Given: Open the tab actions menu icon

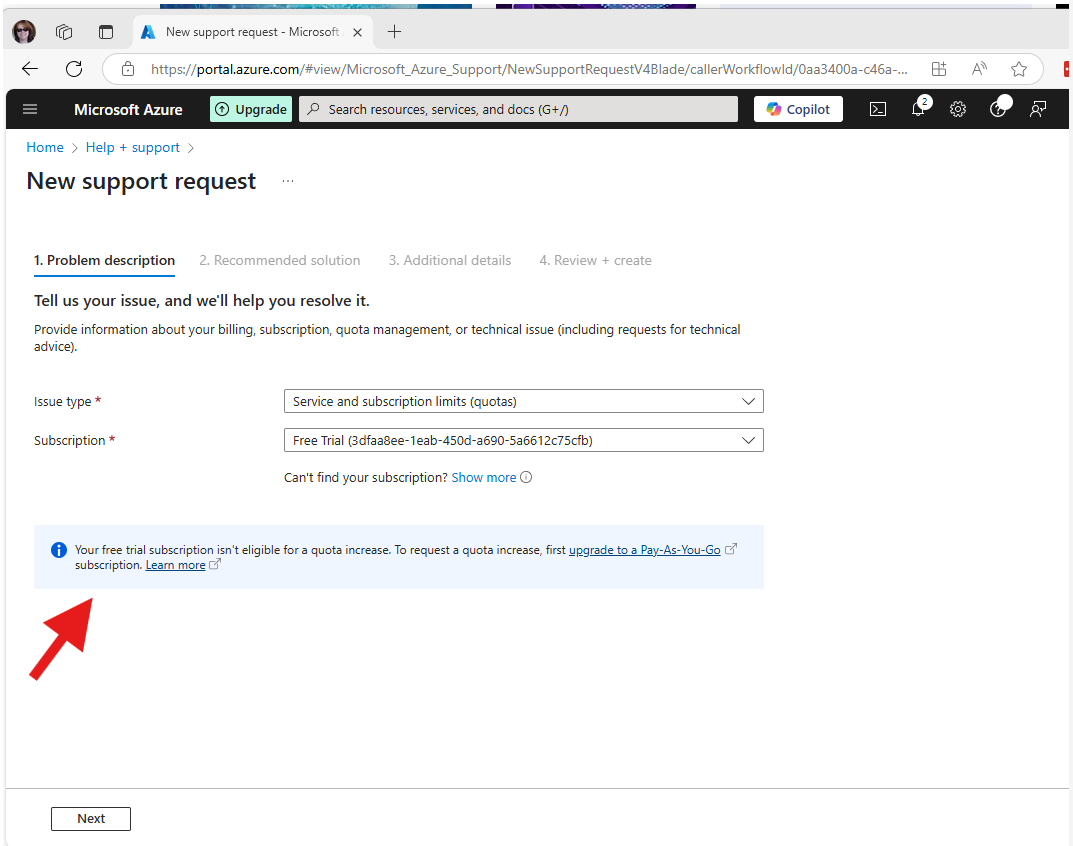Looking at the screenshot, I should click(x=106, y=32).
